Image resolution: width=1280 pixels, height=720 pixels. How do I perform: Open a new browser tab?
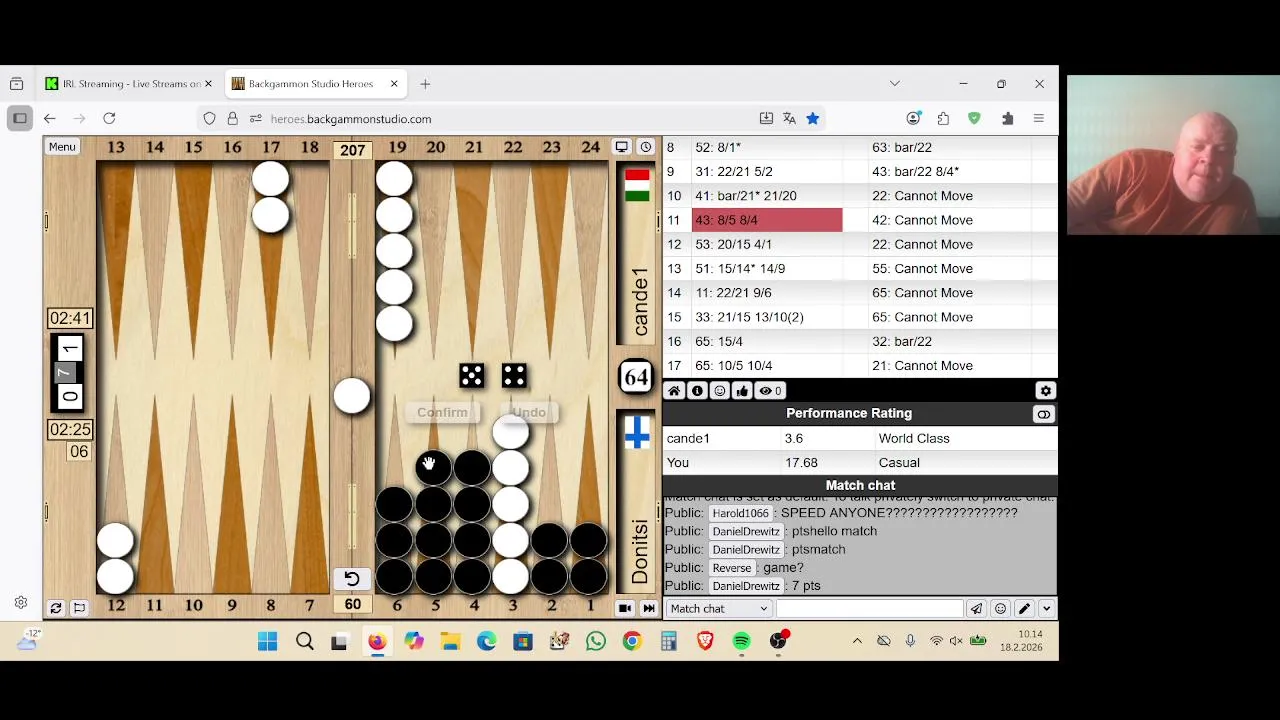(x=425, y=84)
